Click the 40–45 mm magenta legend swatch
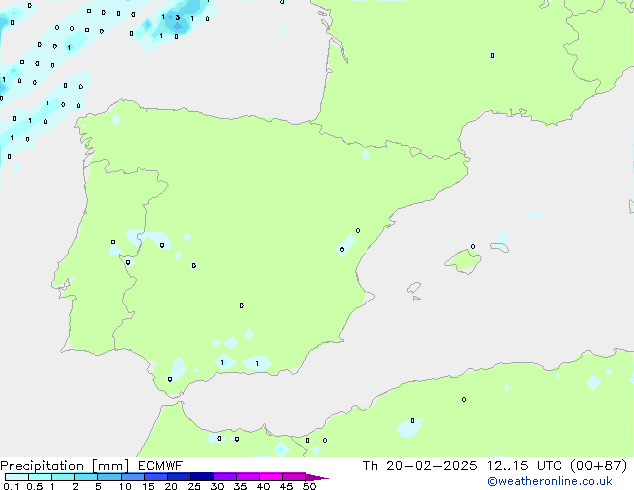 click(x=271, y=477)
